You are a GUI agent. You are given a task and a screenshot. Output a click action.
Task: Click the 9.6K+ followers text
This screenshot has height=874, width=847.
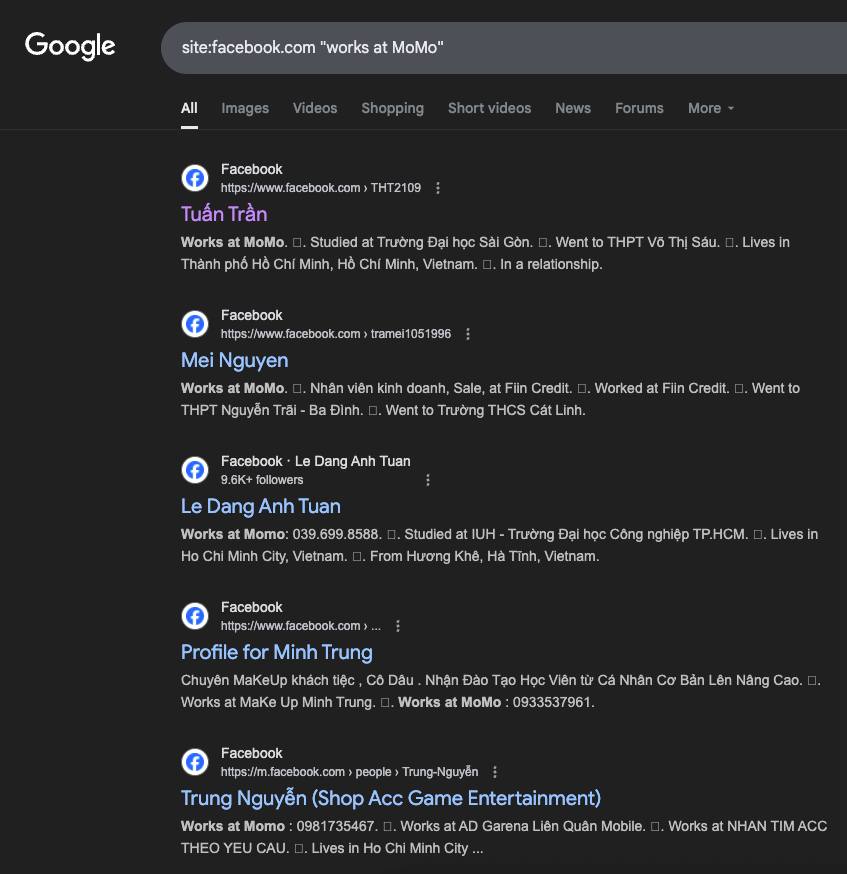(262, 480)
